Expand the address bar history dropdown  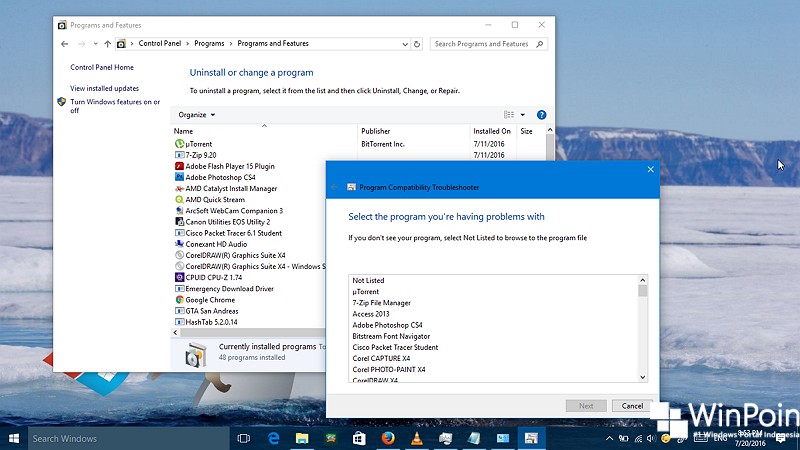pos(404,44)
